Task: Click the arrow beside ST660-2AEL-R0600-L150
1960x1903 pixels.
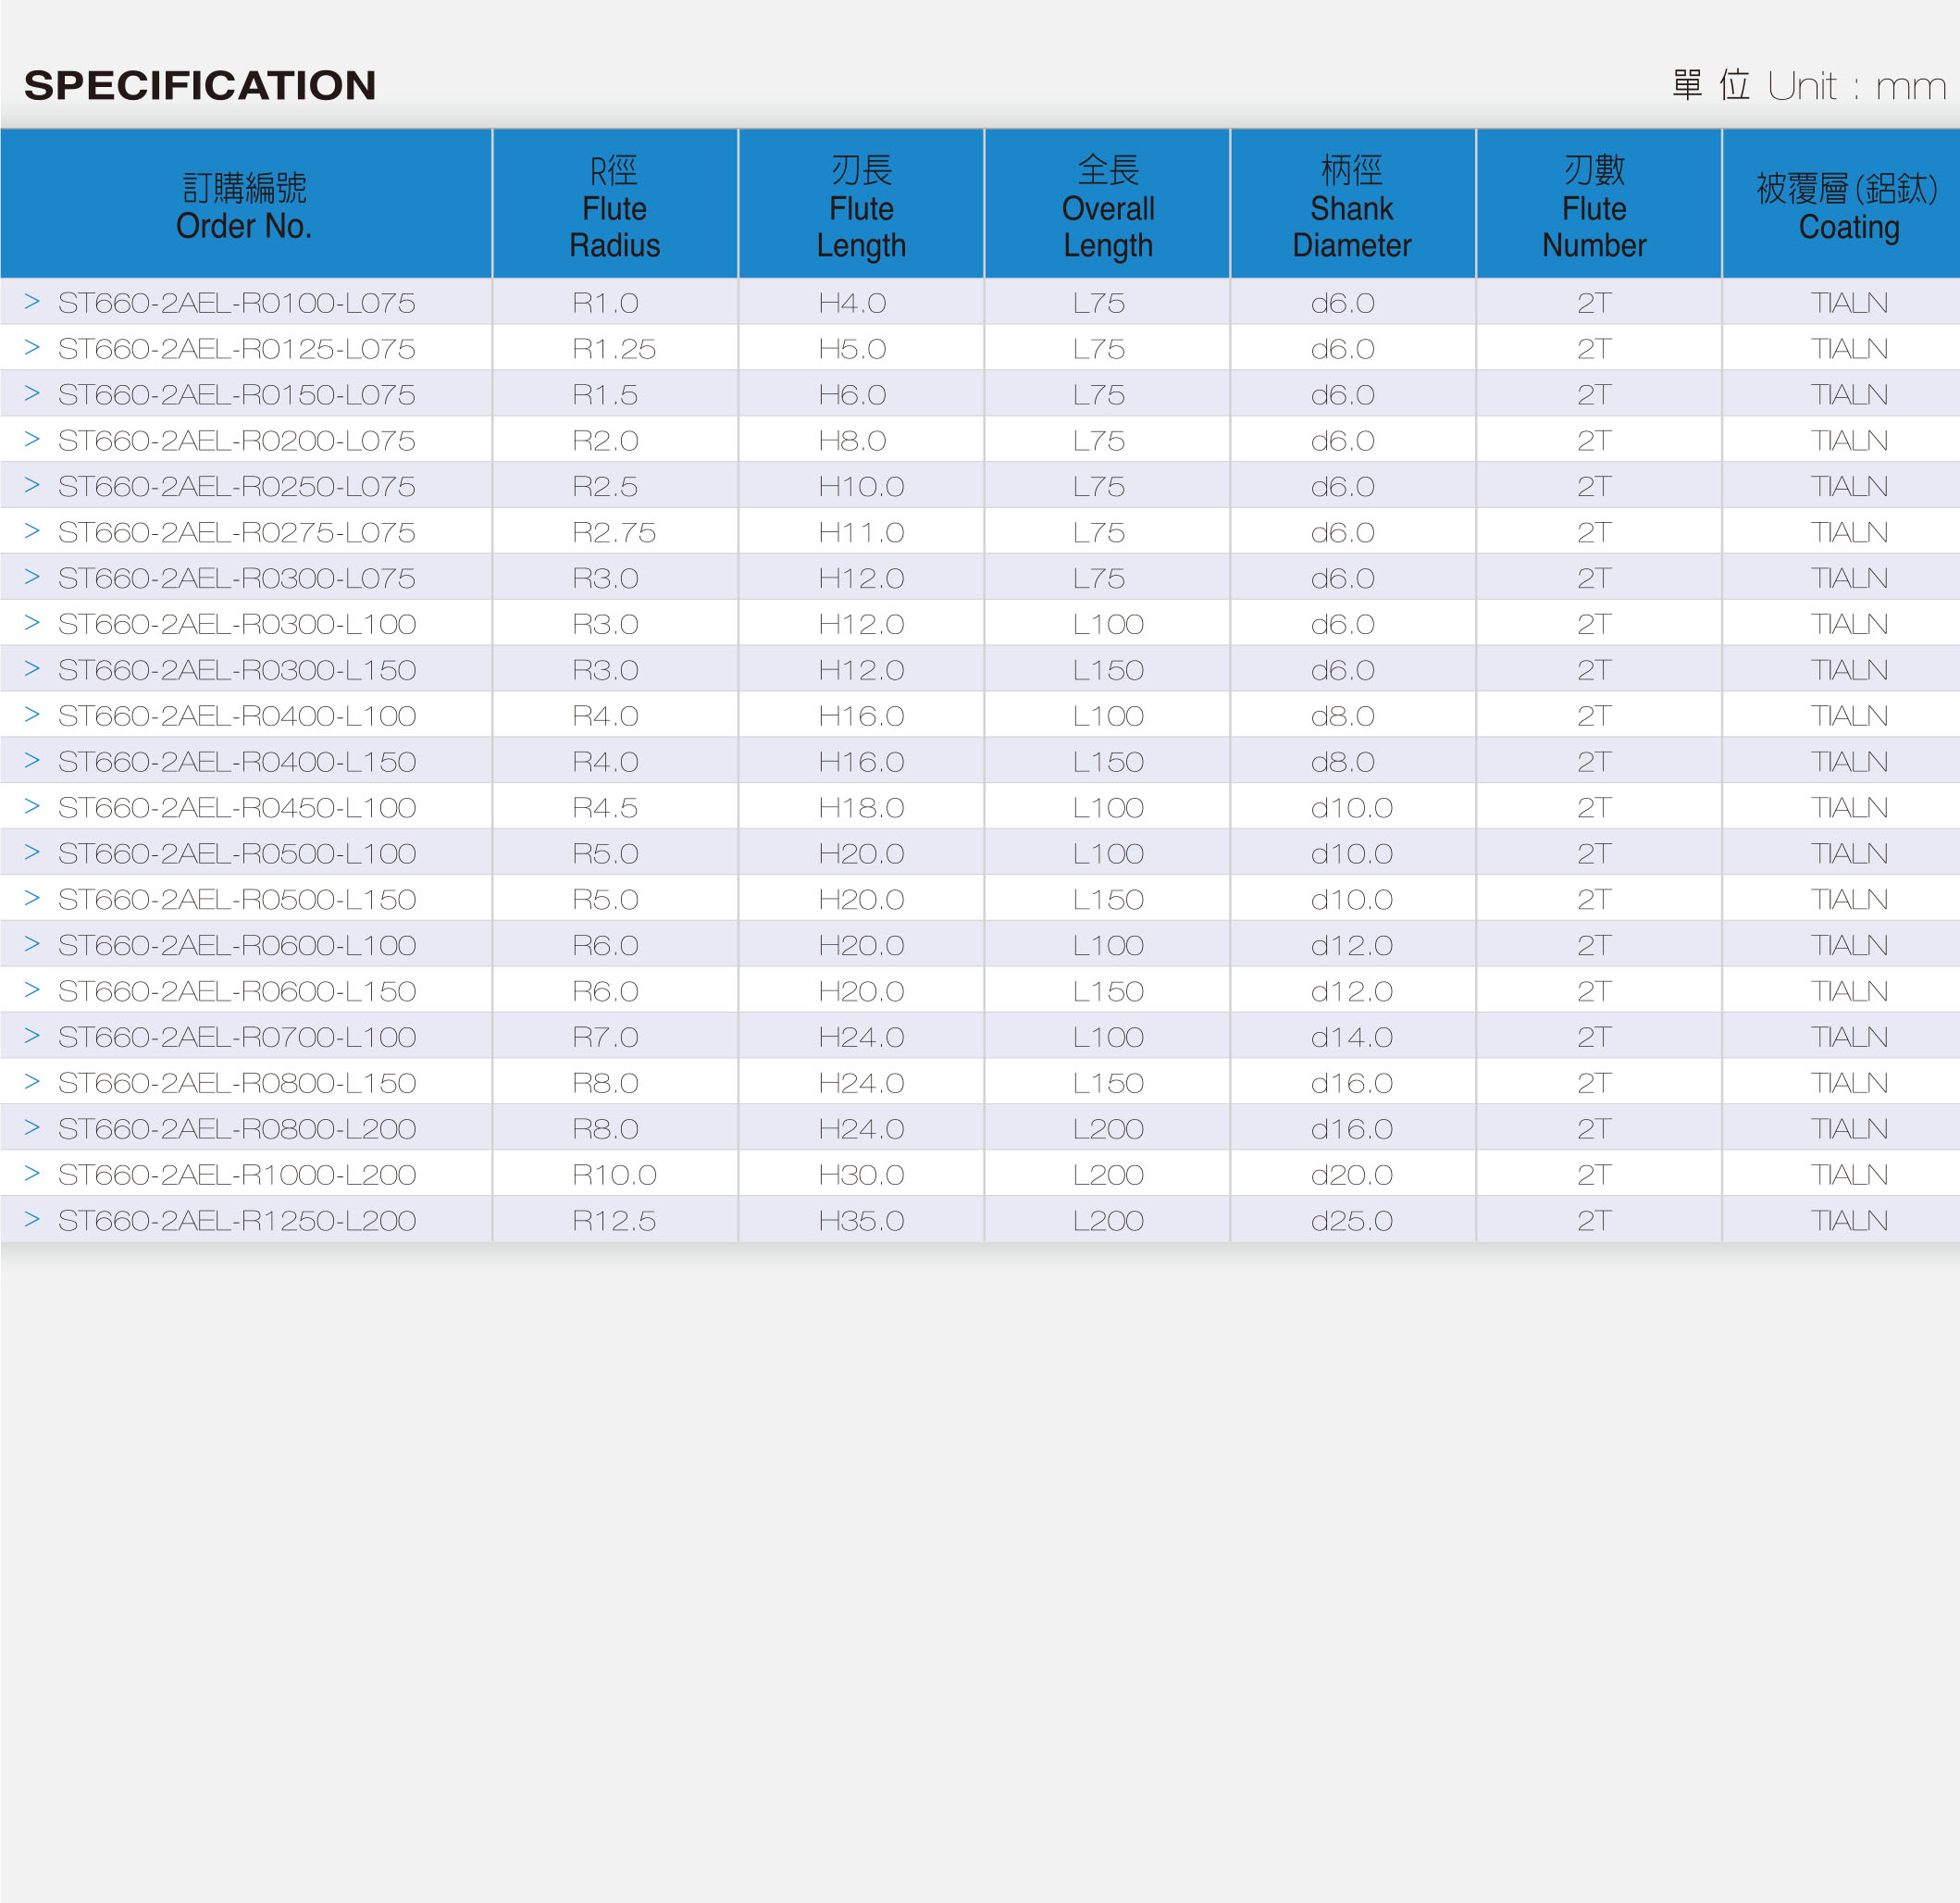Action: pyautogui.click(x=32, y=990)
